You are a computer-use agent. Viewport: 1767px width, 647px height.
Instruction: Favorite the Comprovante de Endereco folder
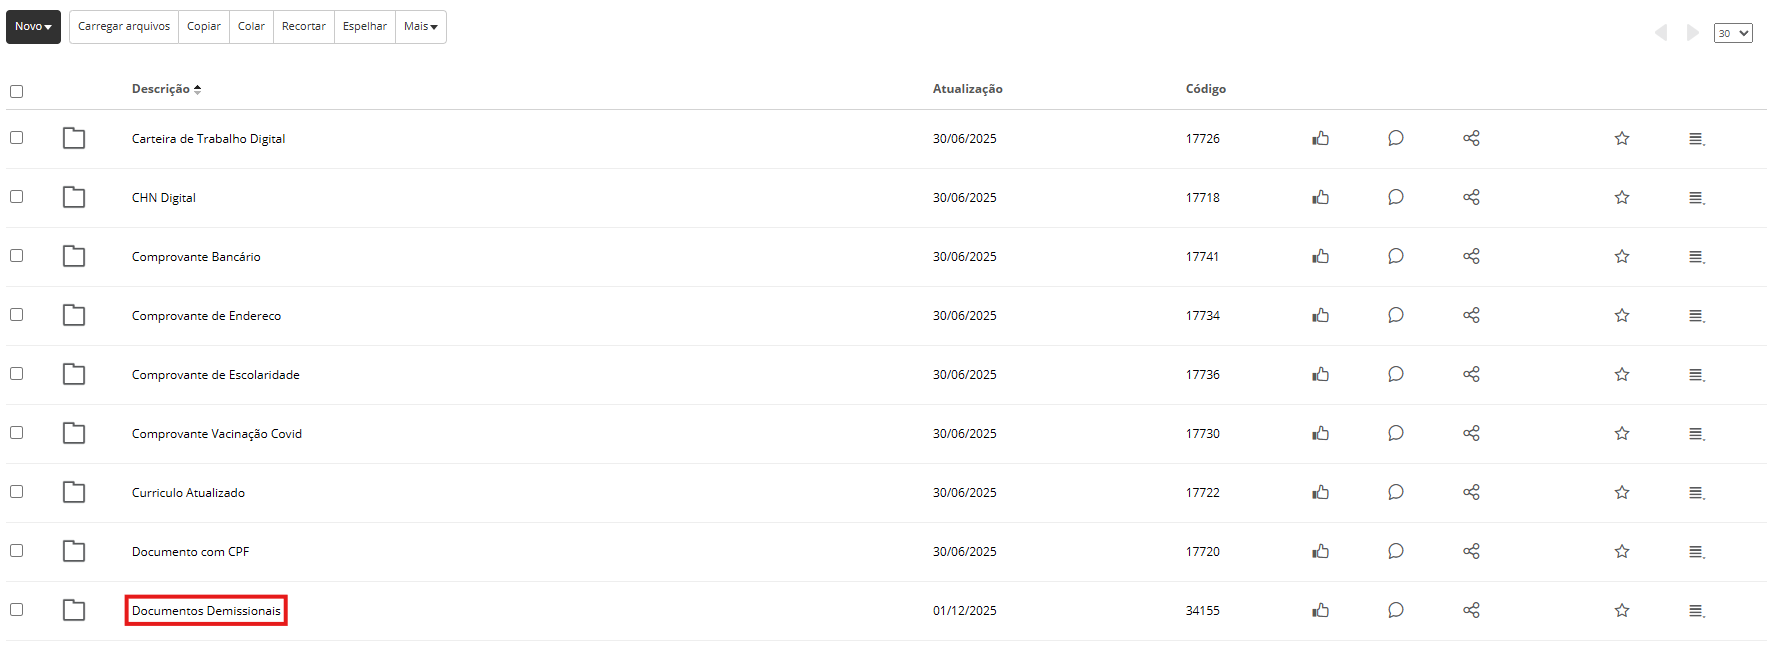pos(1622,315)
